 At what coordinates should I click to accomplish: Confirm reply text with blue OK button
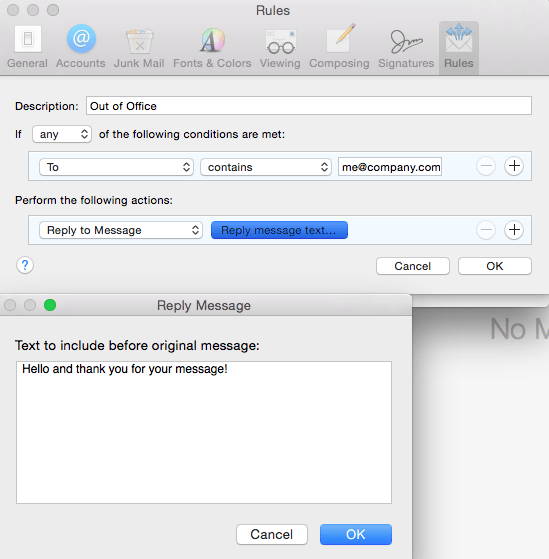[355, 534]
